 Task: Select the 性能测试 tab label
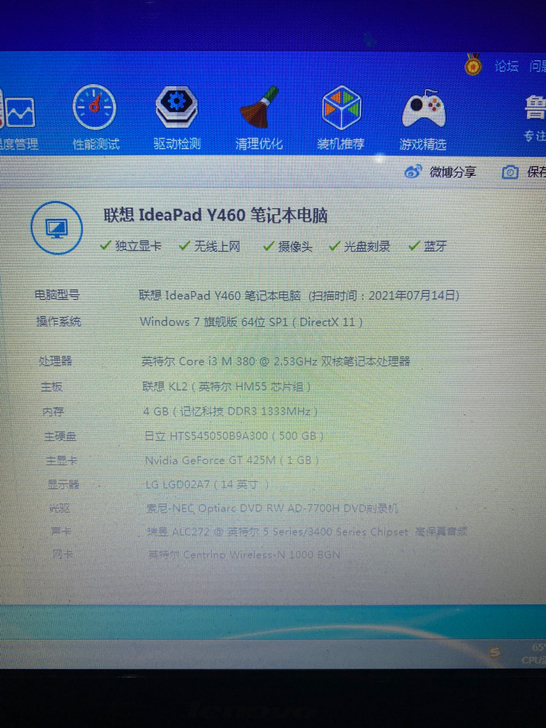click(96, 144)
